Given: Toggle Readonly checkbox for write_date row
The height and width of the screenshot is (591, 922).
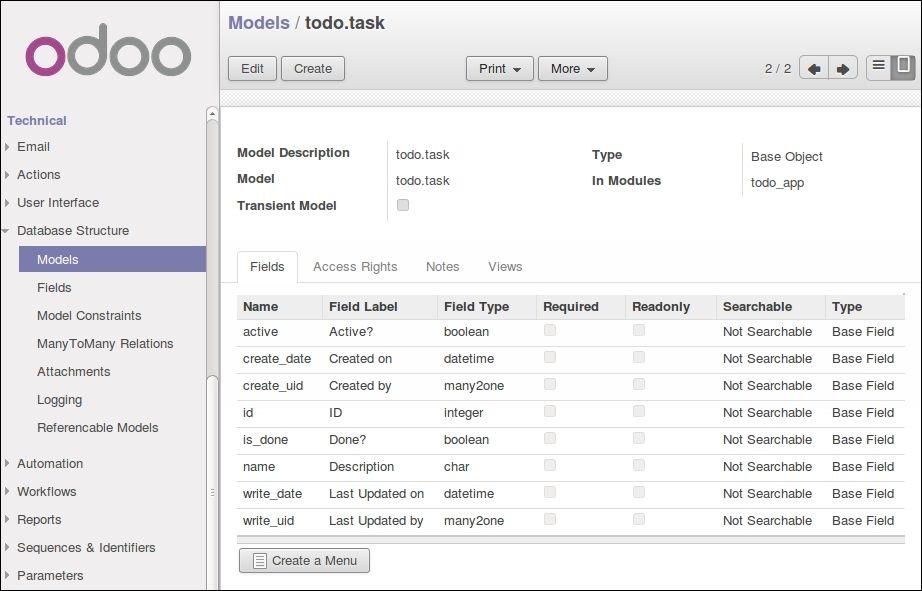Looking at the screenshot, I should [x=639, y=493].
